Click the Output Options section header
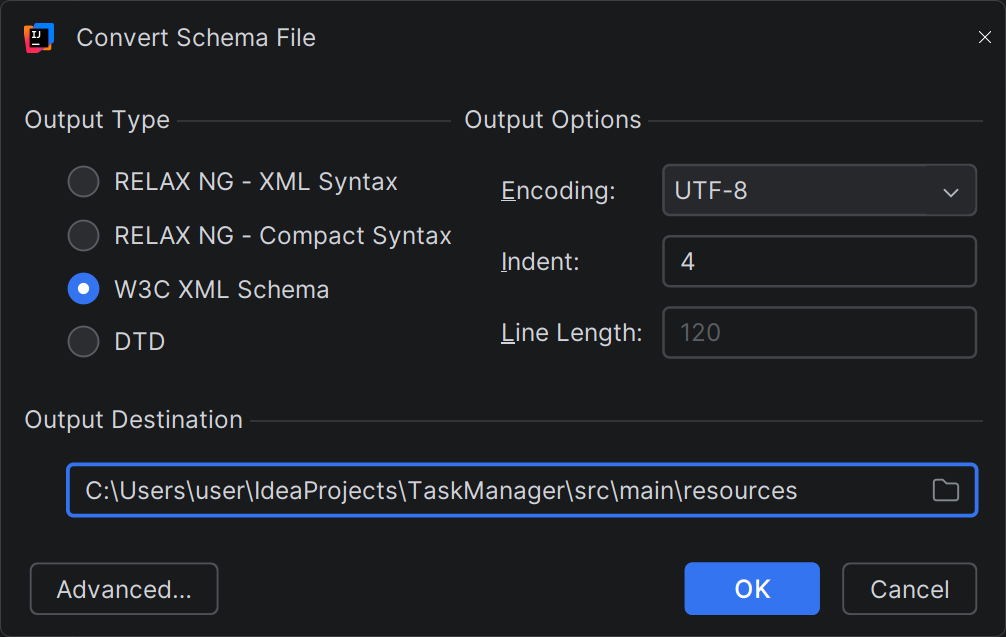Image resolution: width=1006 pixels, height=637 pixels. [x=553, y=120]
